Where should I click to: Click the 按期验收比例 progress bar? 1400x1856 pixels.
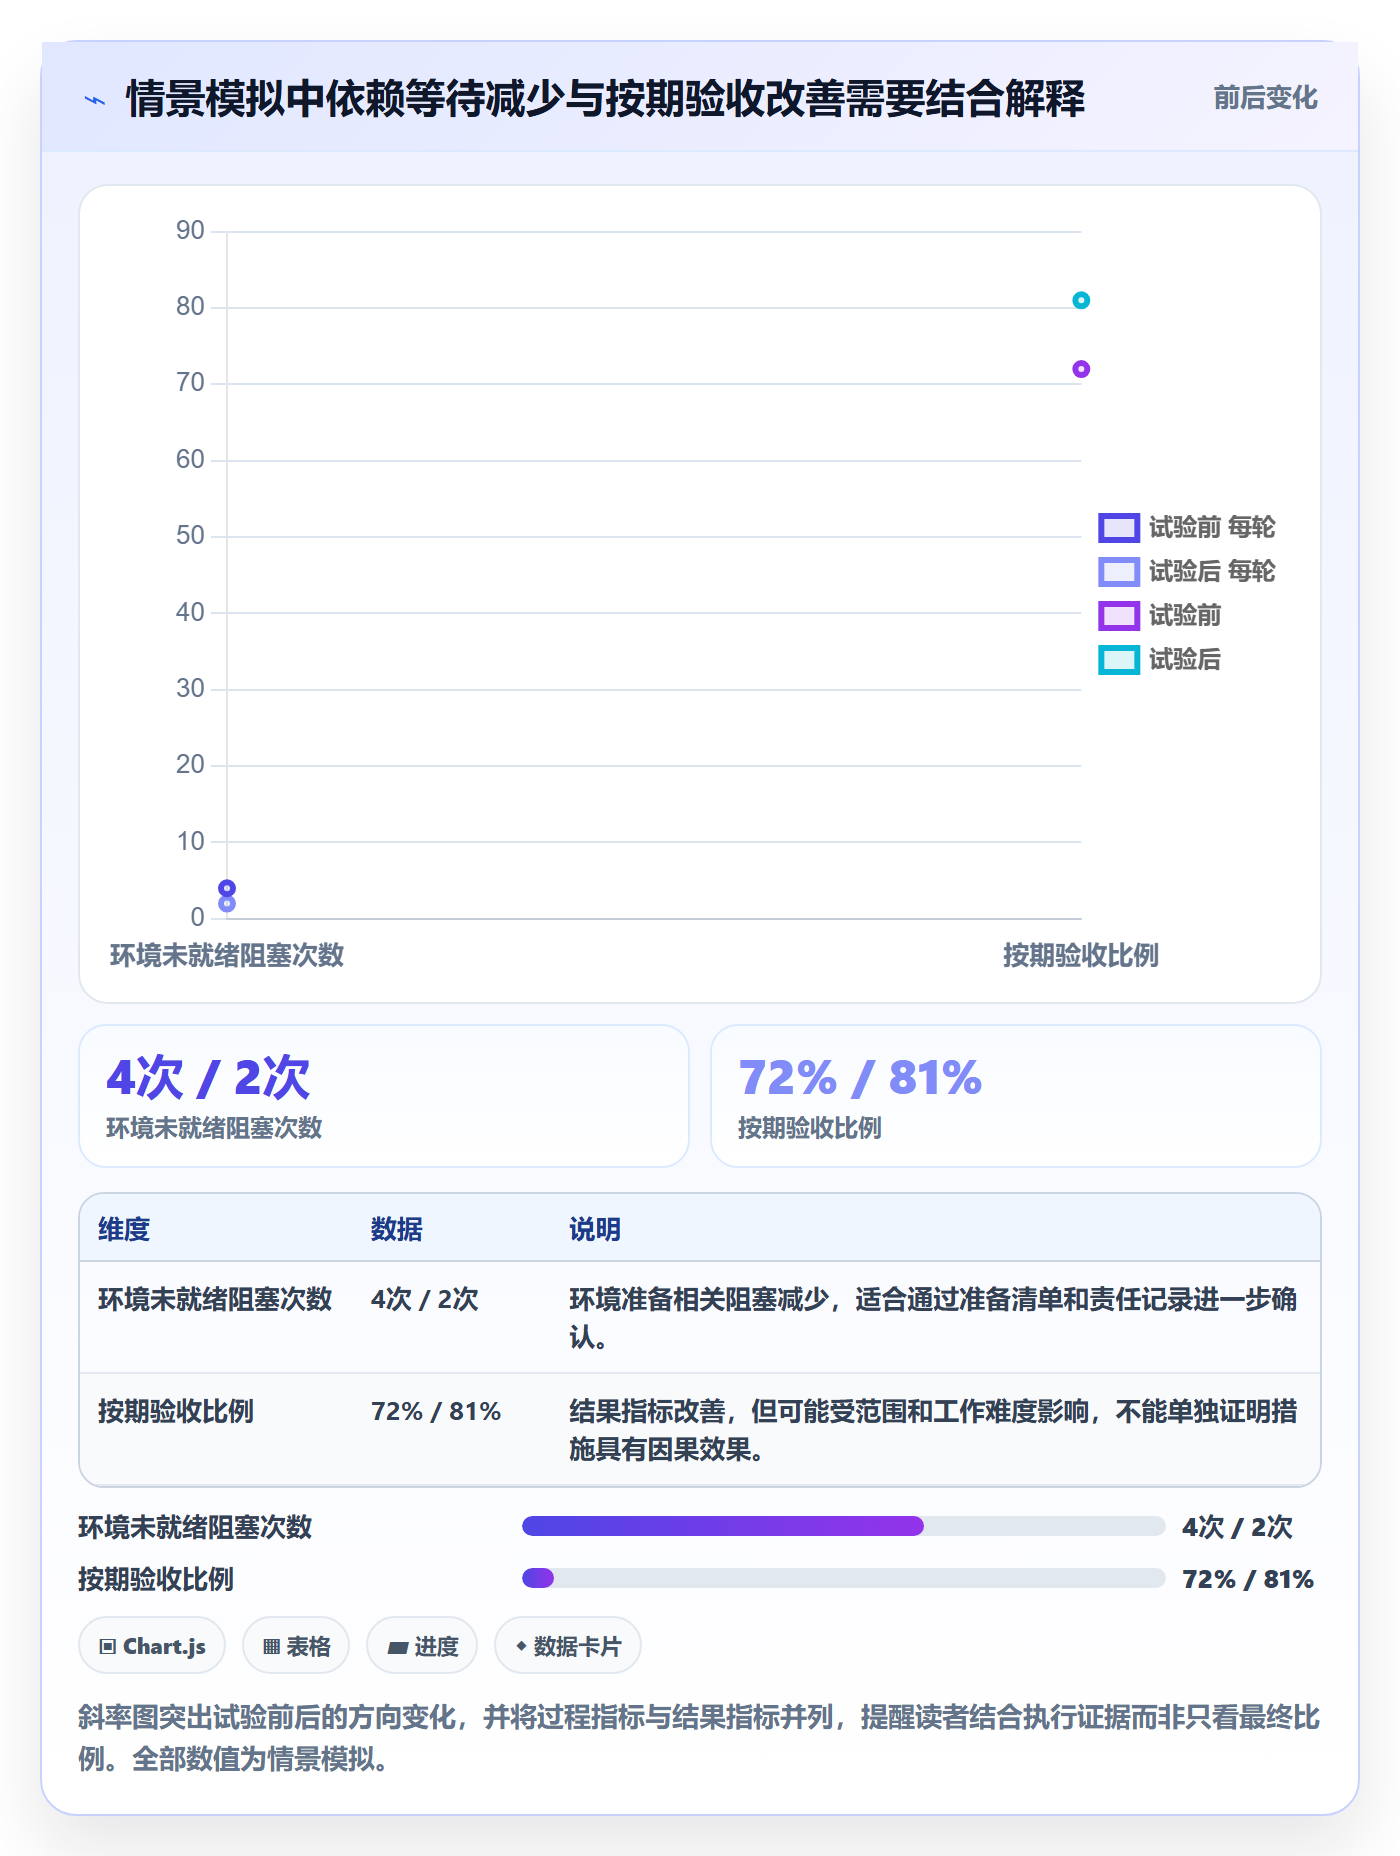[x=844, y=1578]
